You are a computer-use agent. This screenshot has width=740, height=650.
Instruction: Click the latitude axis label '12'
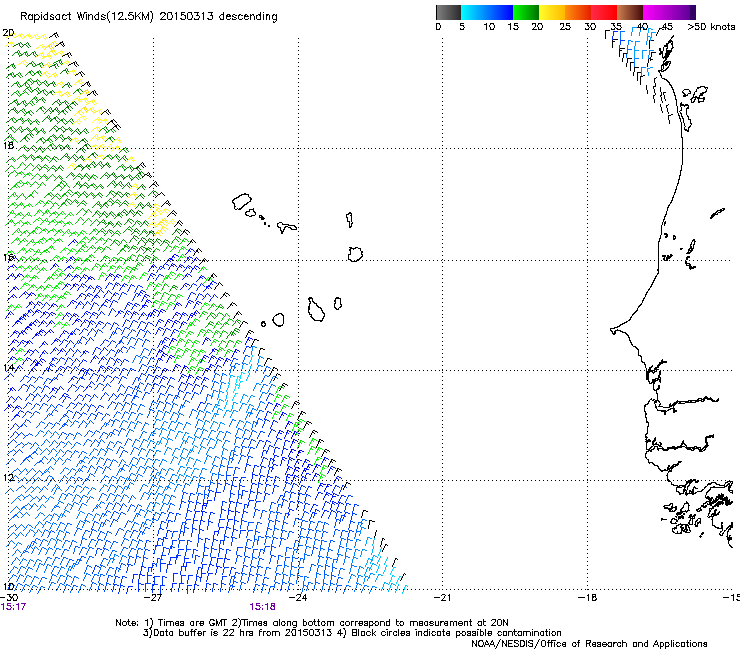pos(8,477)
